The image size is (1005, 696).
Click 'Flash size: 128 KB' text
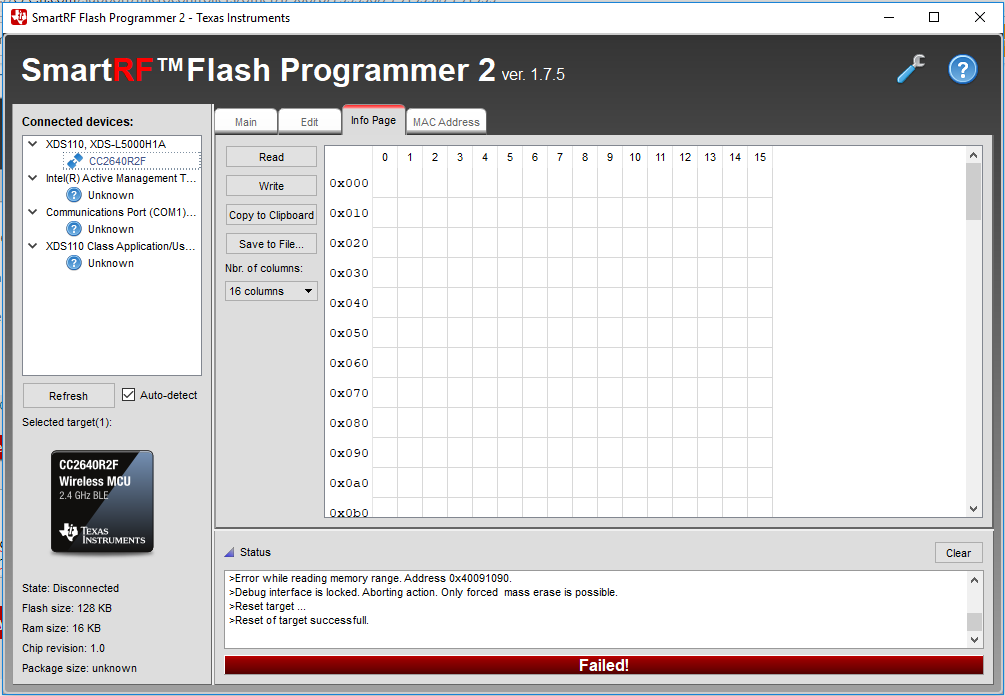coord(67,608)
